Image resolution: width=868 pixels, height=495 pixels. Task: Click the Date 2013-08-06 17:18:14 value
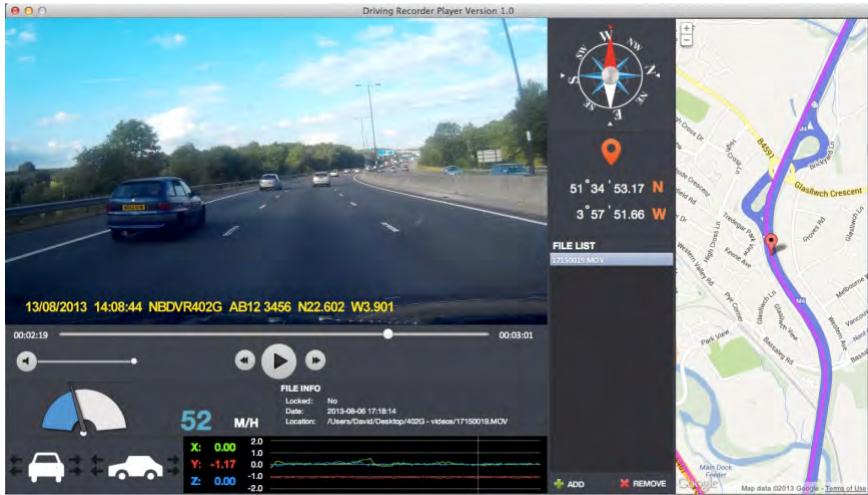click(x=361, y=411)
